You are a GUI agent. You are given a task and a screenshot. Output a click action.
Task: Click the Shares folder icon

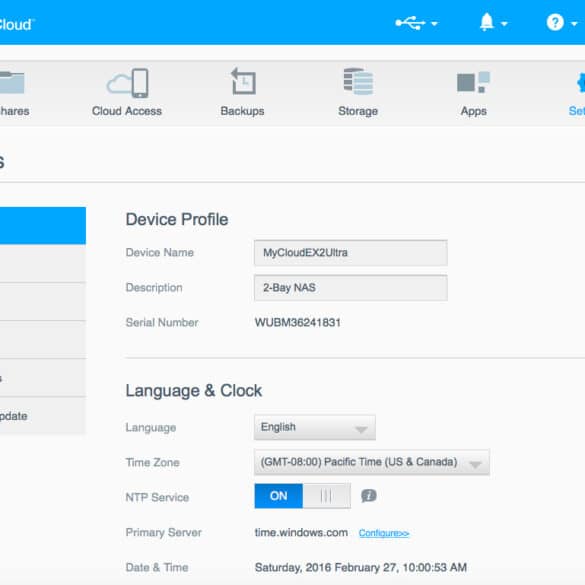[12, 82]
